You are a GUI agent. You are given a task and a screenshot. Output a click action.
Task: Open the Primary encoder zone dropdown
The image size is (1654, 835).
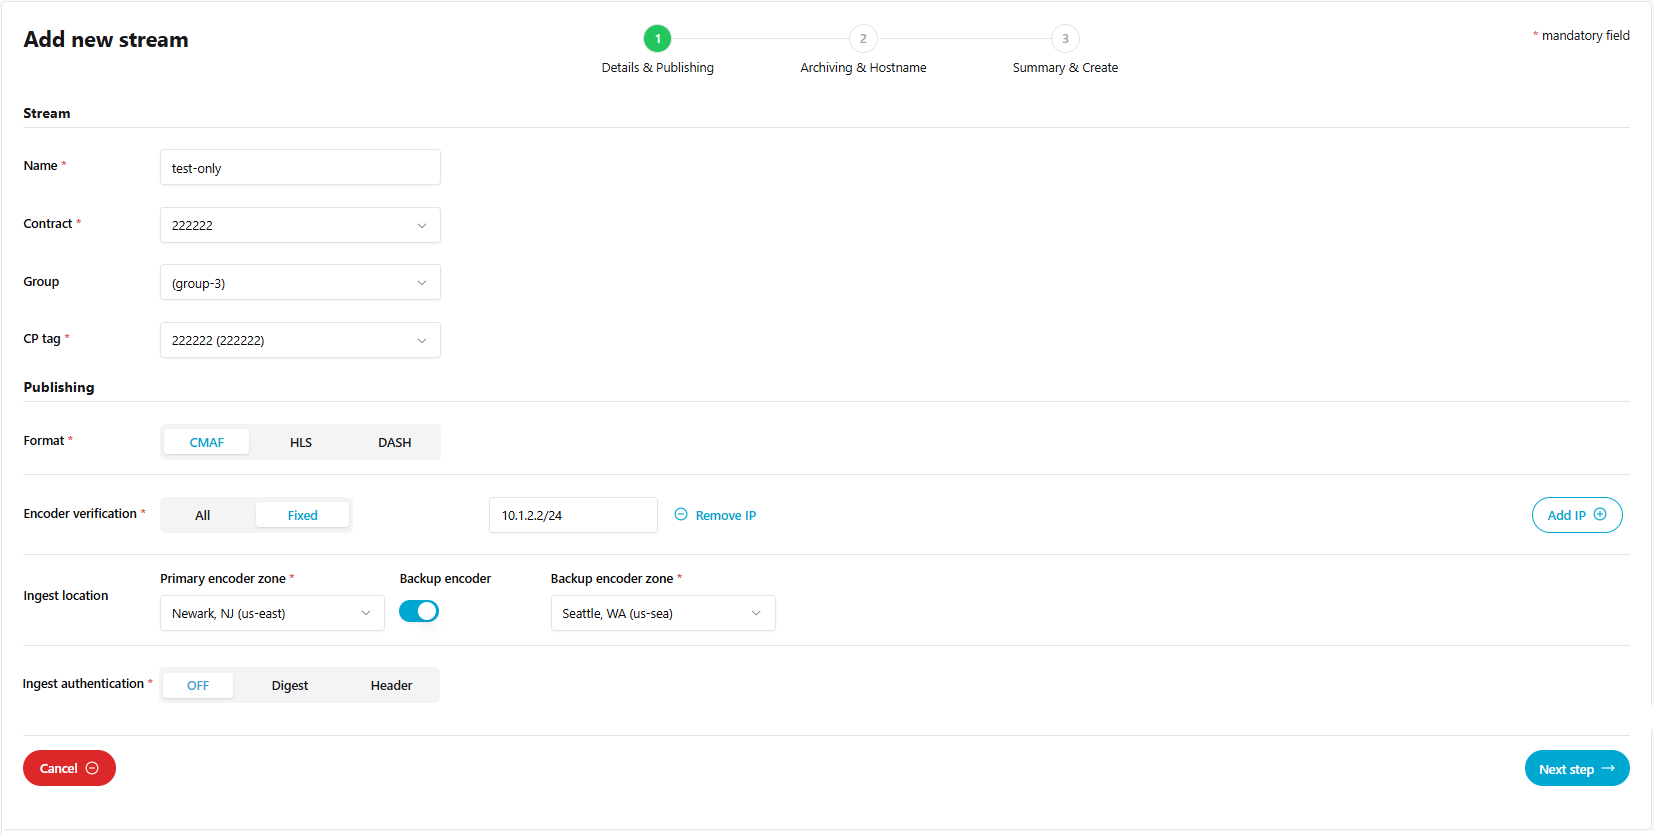click(x=272, y=613)
